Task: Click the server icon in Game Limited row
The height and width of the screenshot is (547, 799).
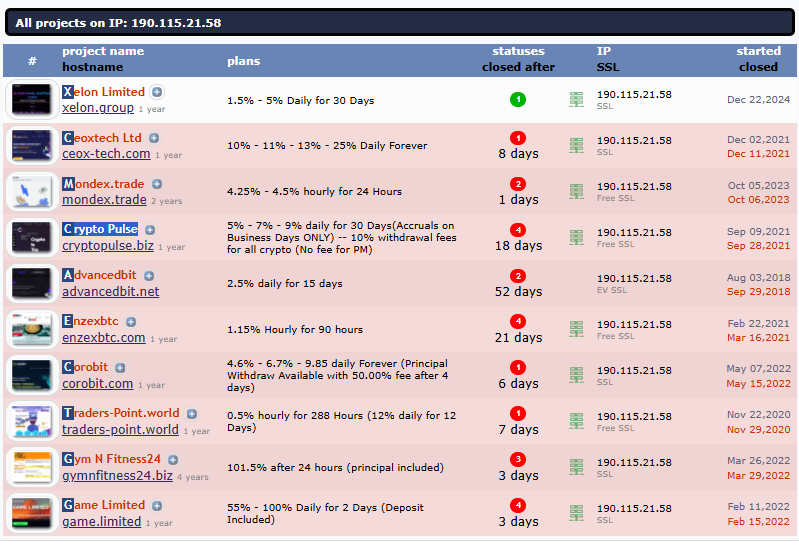Action: [x=576, y=513]
